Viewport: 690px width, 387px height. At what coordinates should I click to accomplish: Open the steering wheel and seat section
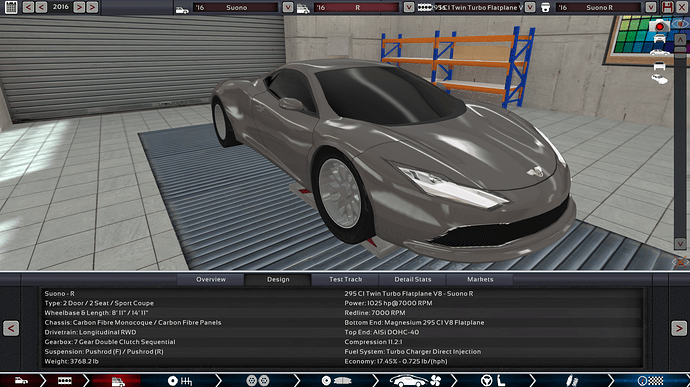point(492,380)
